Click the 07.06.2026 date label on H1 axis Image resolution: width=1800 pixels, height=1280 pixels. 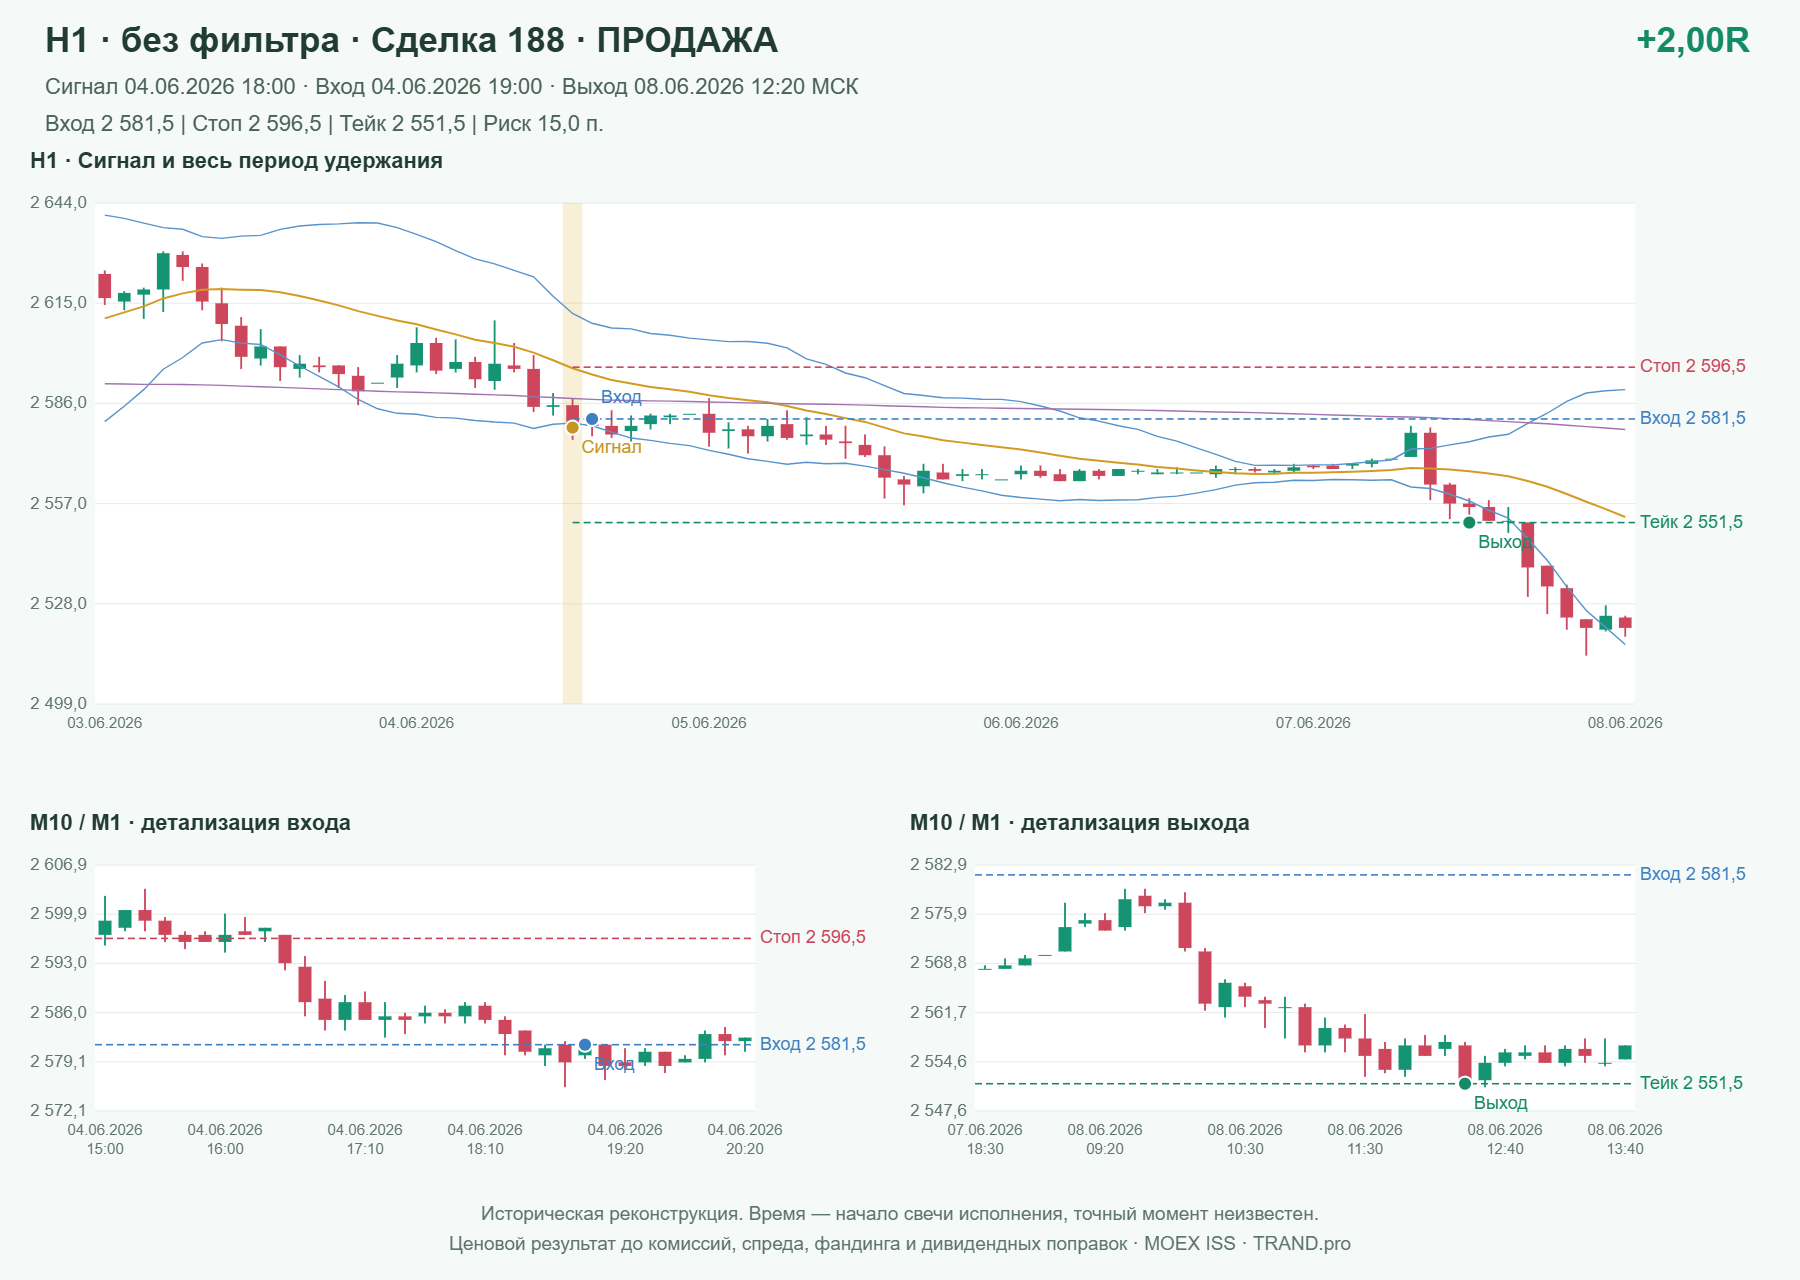[x=1313, y=723]
